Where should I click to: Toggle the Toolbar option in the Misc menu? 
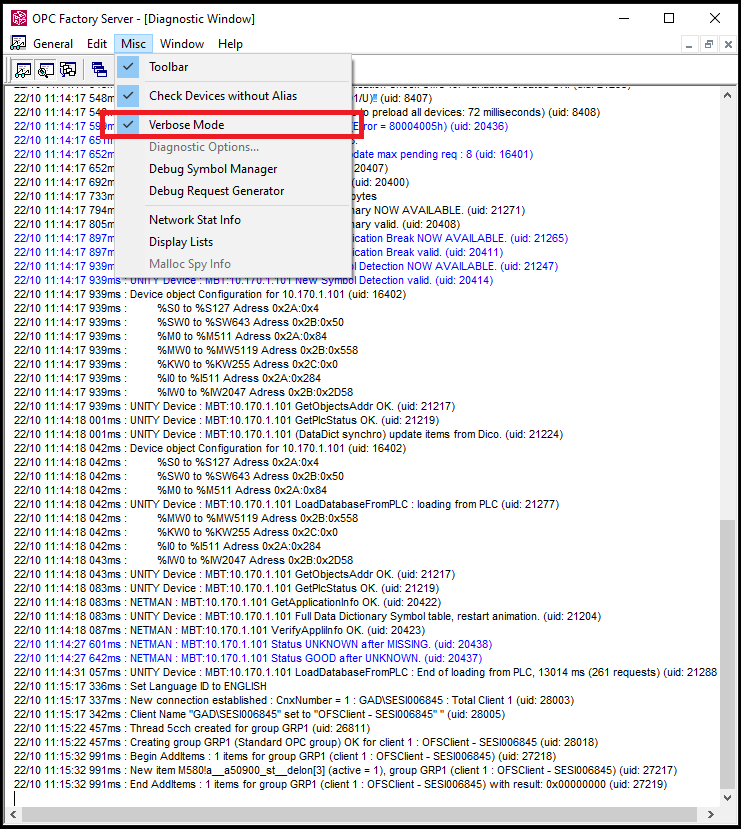click(x=233, y=67)
